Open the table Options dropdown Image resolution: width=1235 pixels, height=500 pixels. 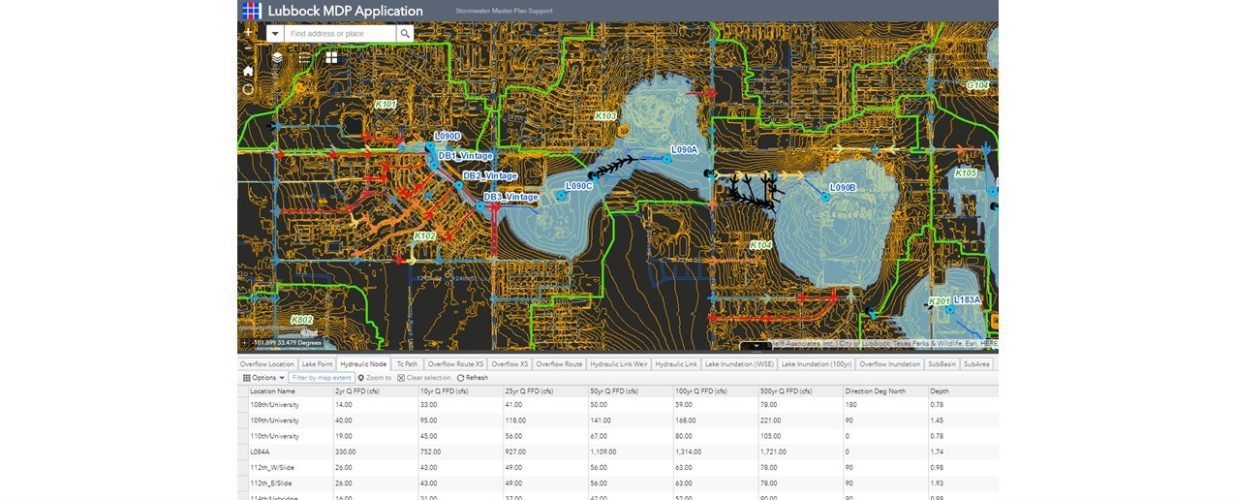pyautogui.click(x=264, y=378)
